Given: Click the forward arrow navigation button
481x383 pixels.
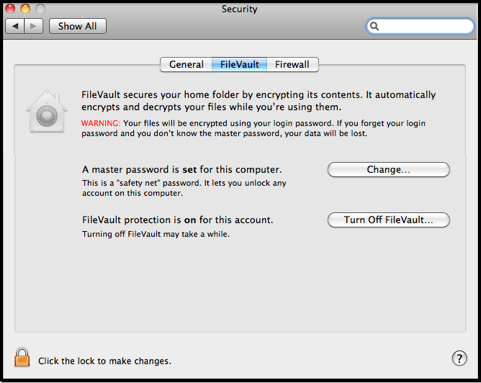Looking at the screenshot, I should [33, 26].
